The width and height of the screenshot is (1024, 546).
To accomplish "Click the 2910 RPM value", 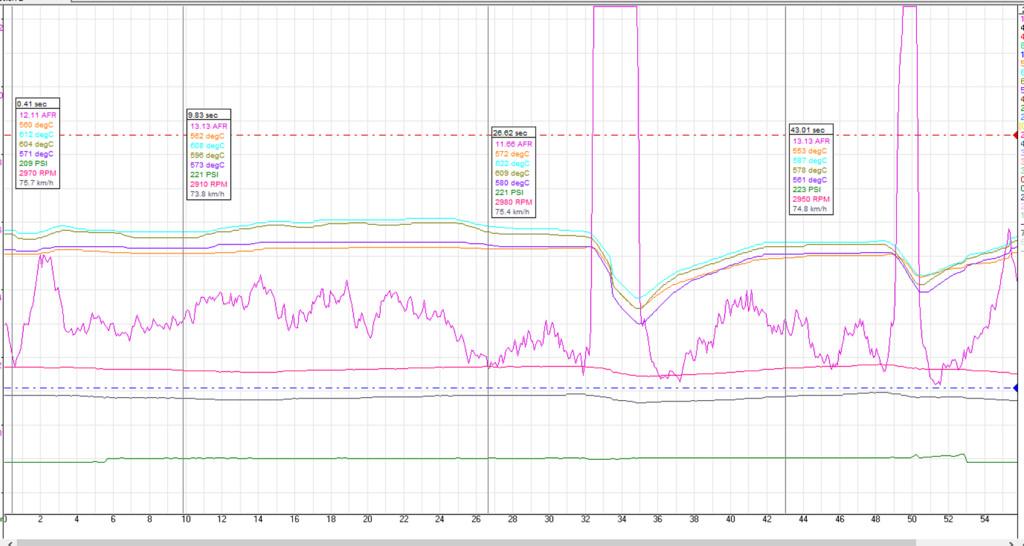I will tap(206, 185).
